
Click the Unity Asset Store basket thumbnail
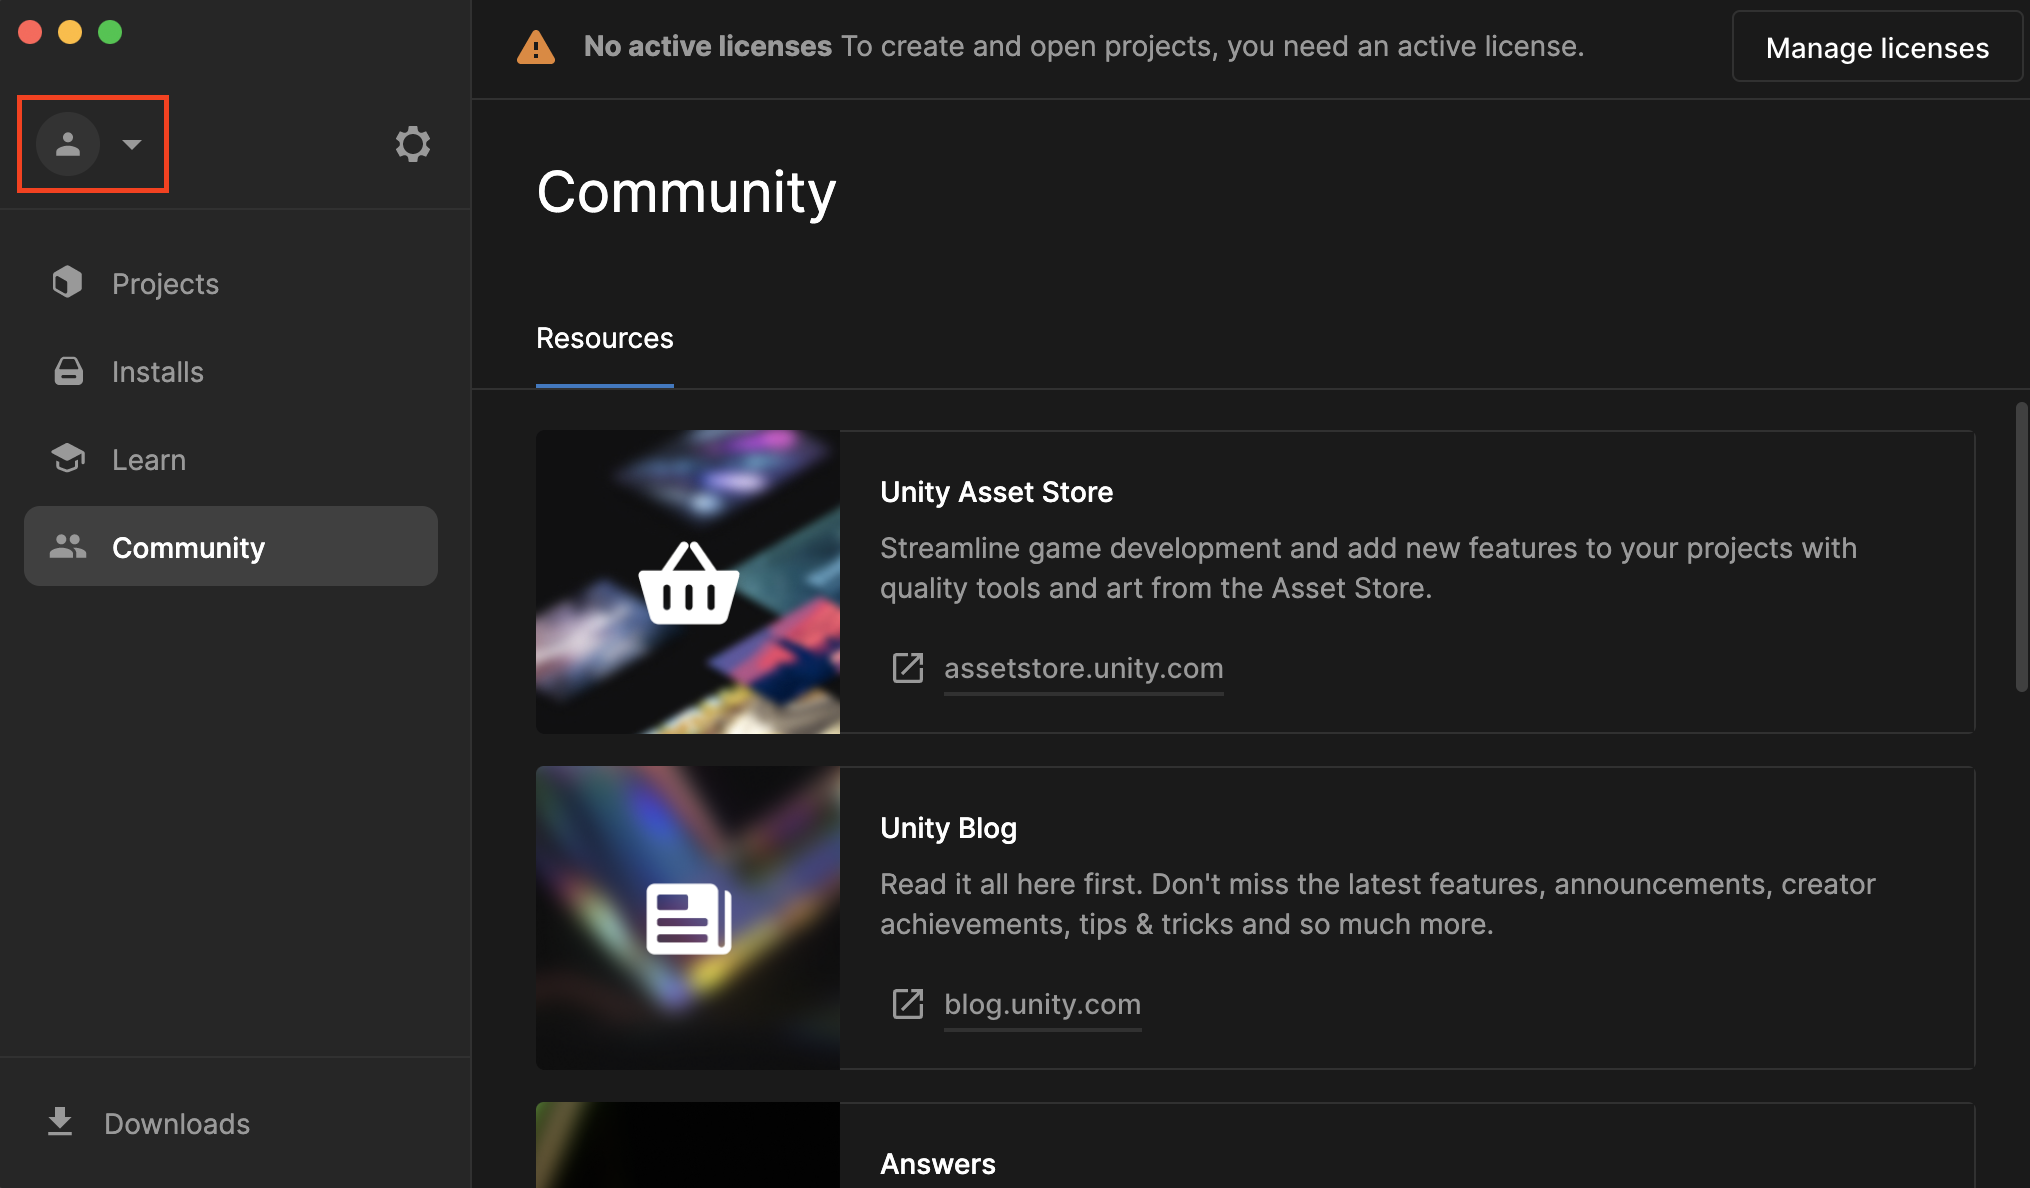pos(688,582)
